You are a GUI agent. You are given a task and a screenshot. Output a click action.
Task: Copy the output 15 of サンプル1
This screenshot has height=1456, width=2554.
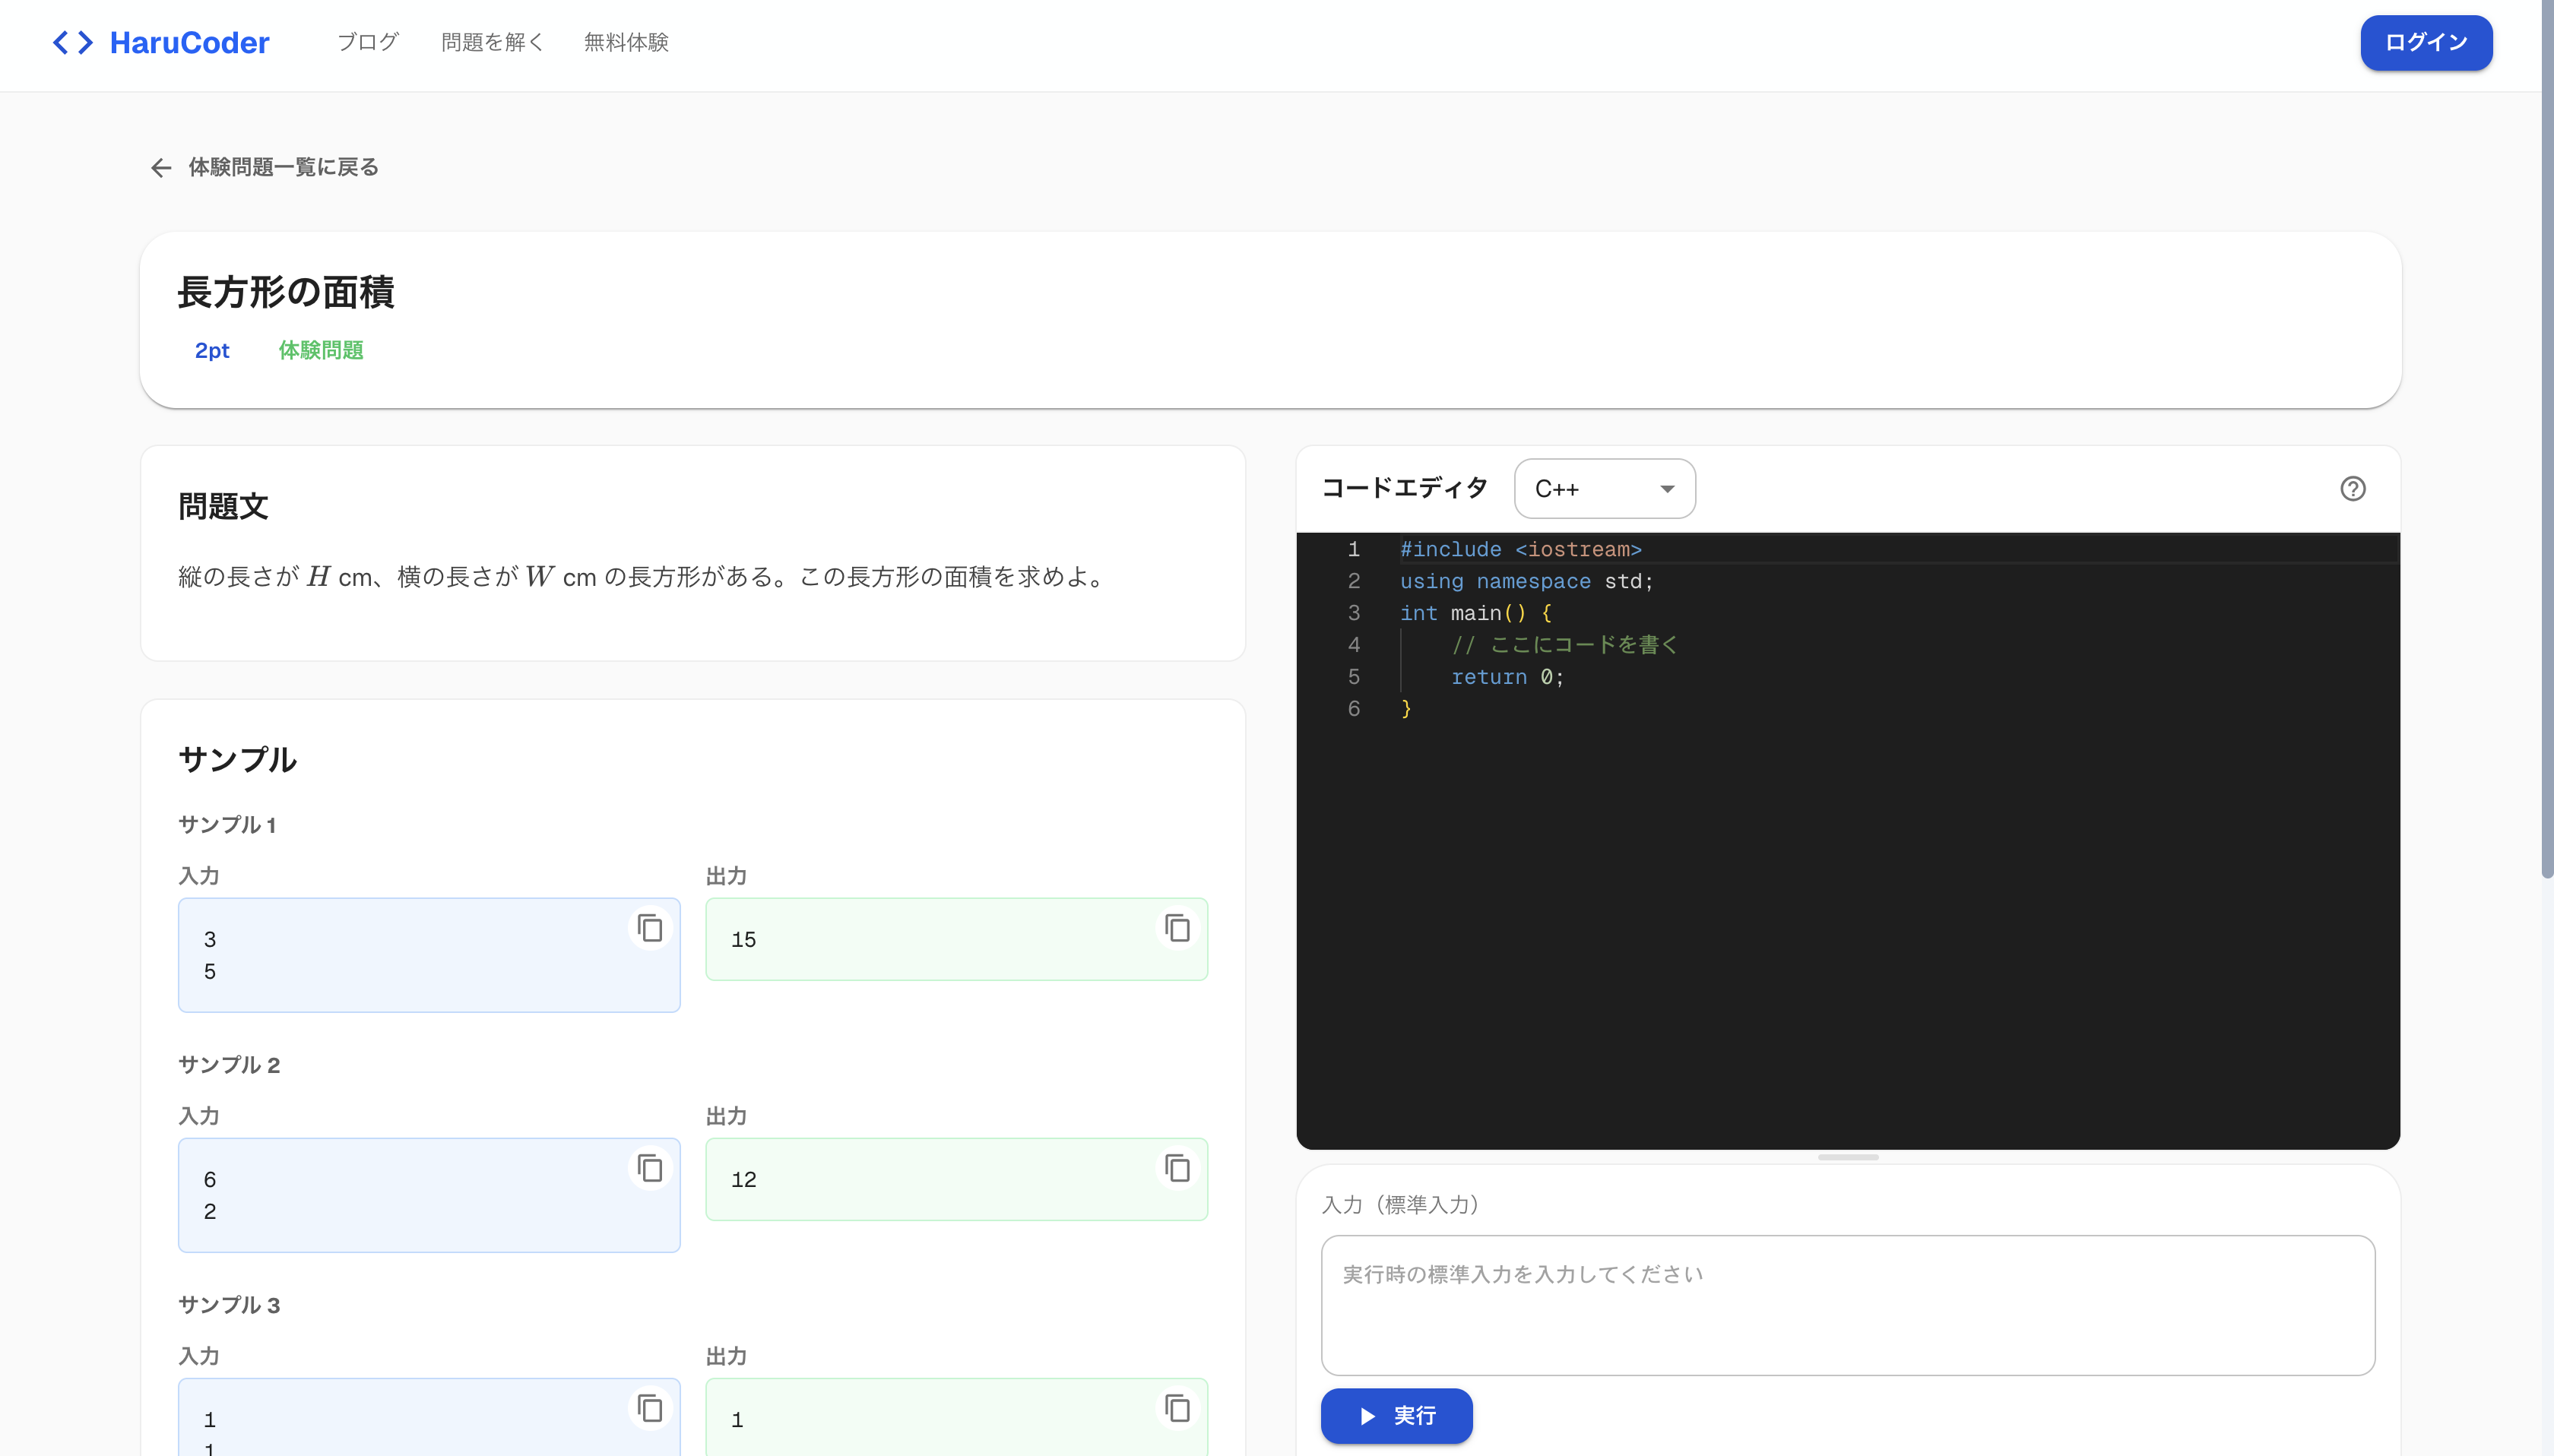[1178, 928]
